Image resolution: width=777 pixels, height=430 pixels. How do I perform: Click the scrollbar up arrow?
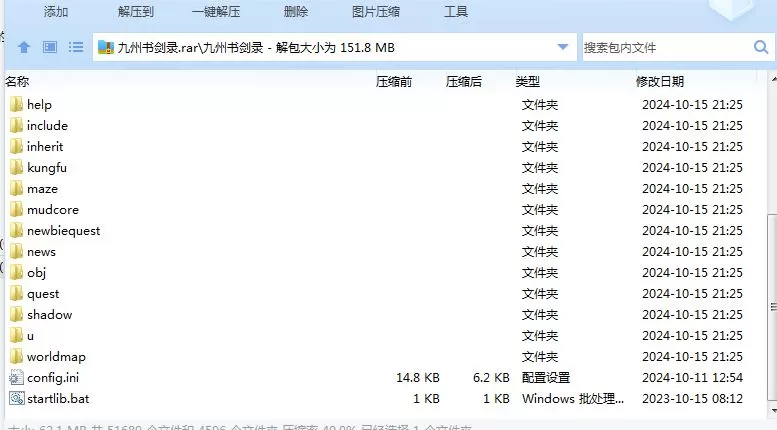773,79
